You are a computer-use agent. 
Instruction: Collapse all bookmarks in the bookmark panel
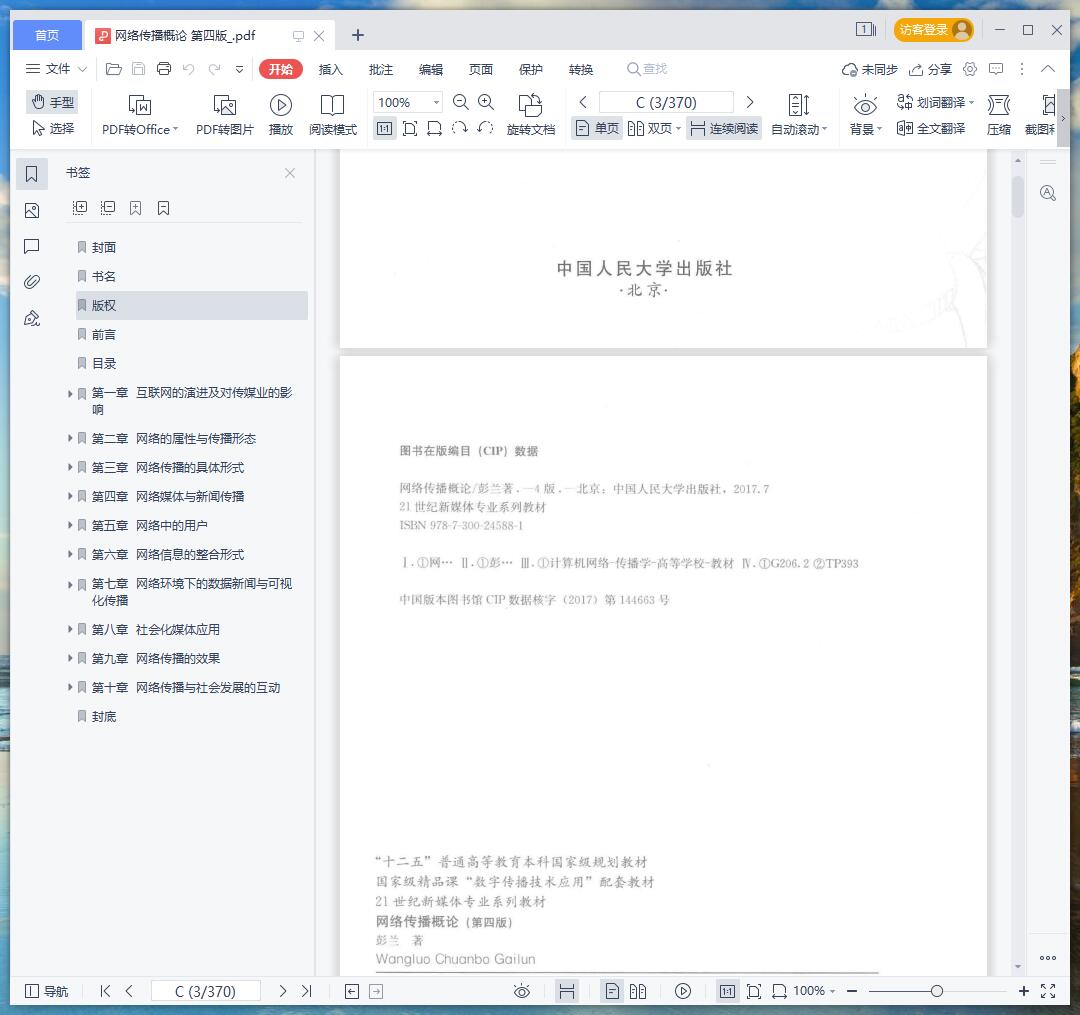point(107,208)
